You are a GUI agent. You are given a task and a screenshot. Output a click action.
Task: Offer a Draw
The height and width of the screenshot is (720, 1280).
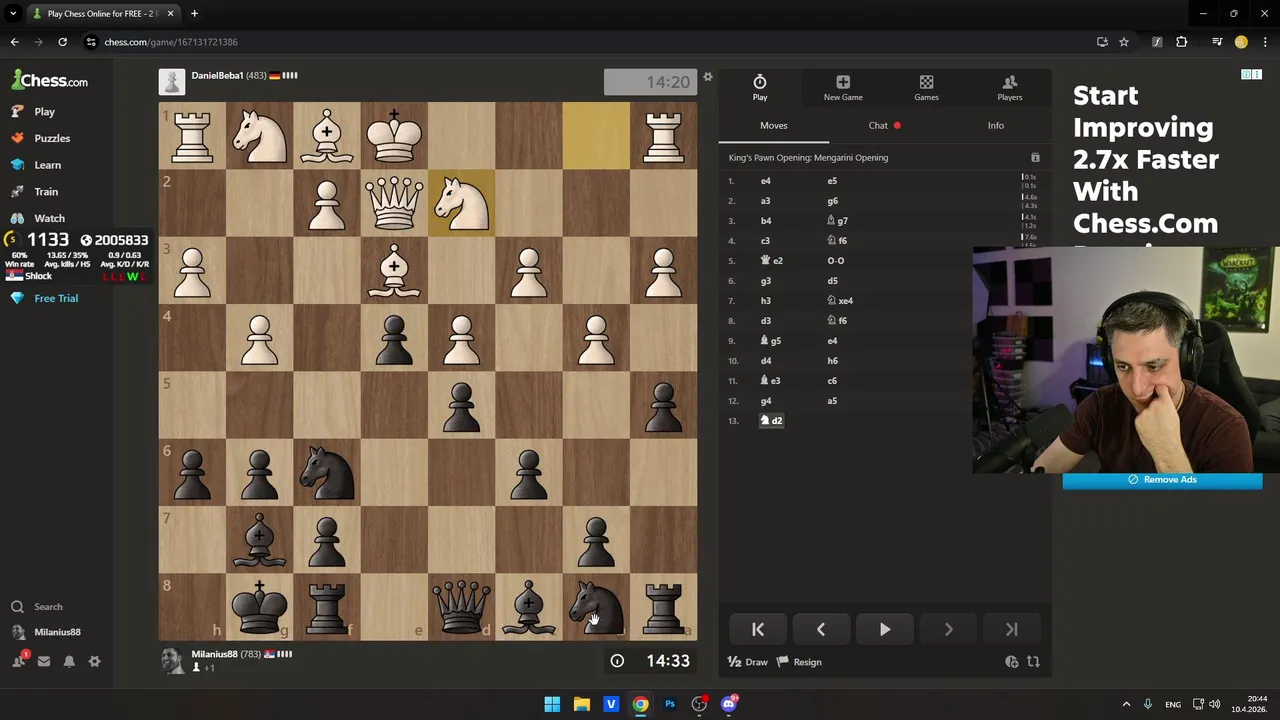(748, 662)
